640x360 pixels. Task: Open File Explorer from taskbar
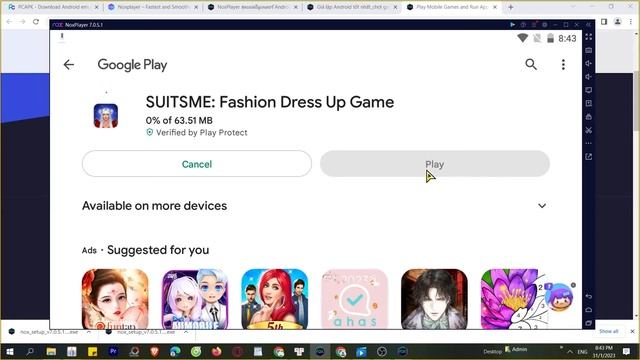point(51,351)
